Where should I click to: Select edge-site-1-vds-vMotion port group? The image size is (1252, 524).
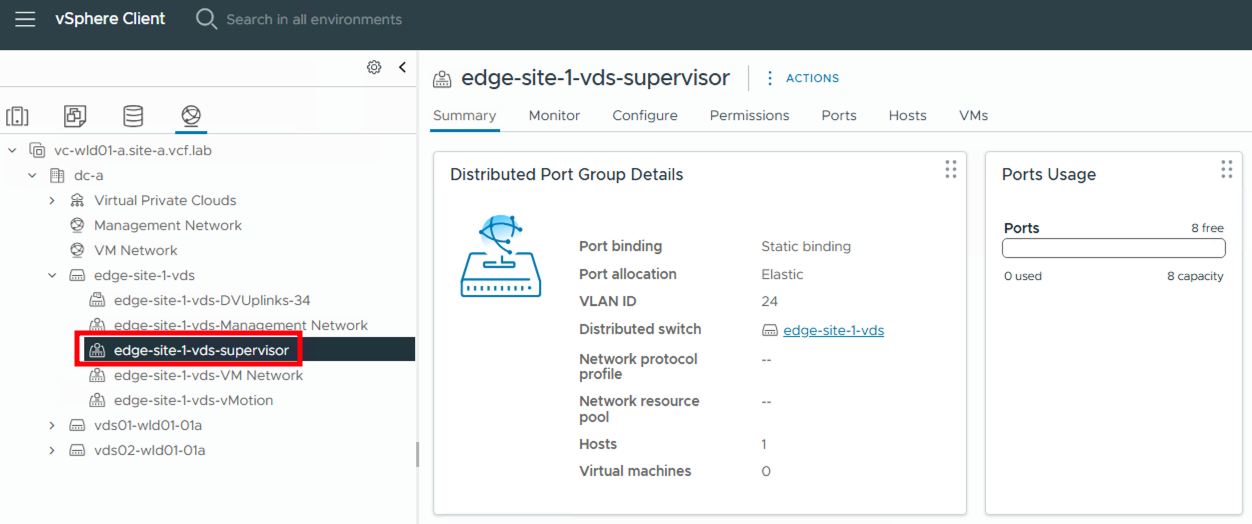[193, 401]
